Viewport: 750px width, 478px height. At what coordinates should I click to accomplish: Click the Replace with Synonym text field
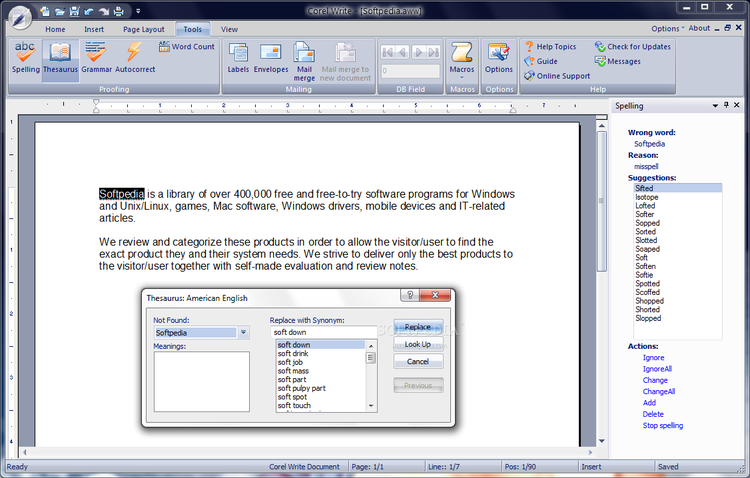point(323,332)
